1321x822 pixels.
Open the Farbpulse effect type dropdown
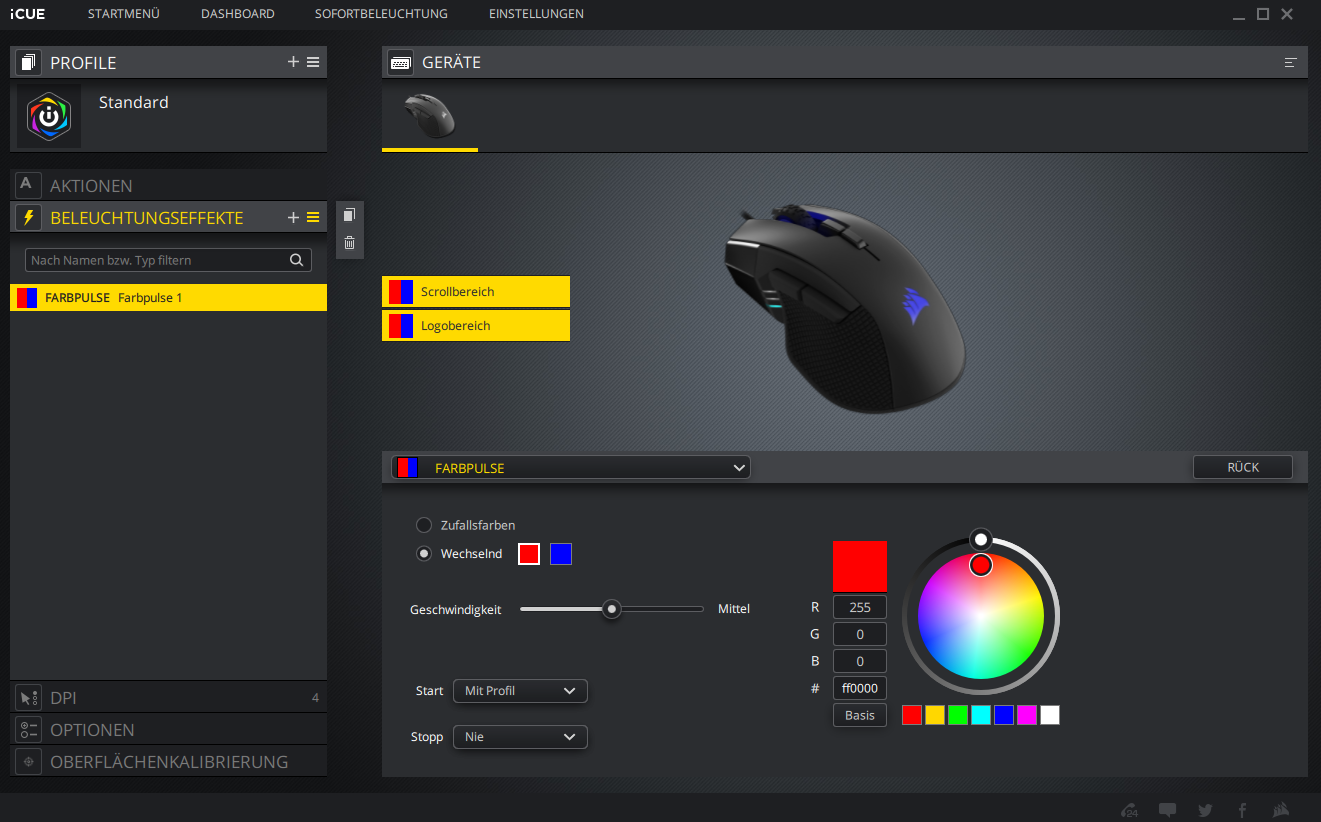(571, 467)
